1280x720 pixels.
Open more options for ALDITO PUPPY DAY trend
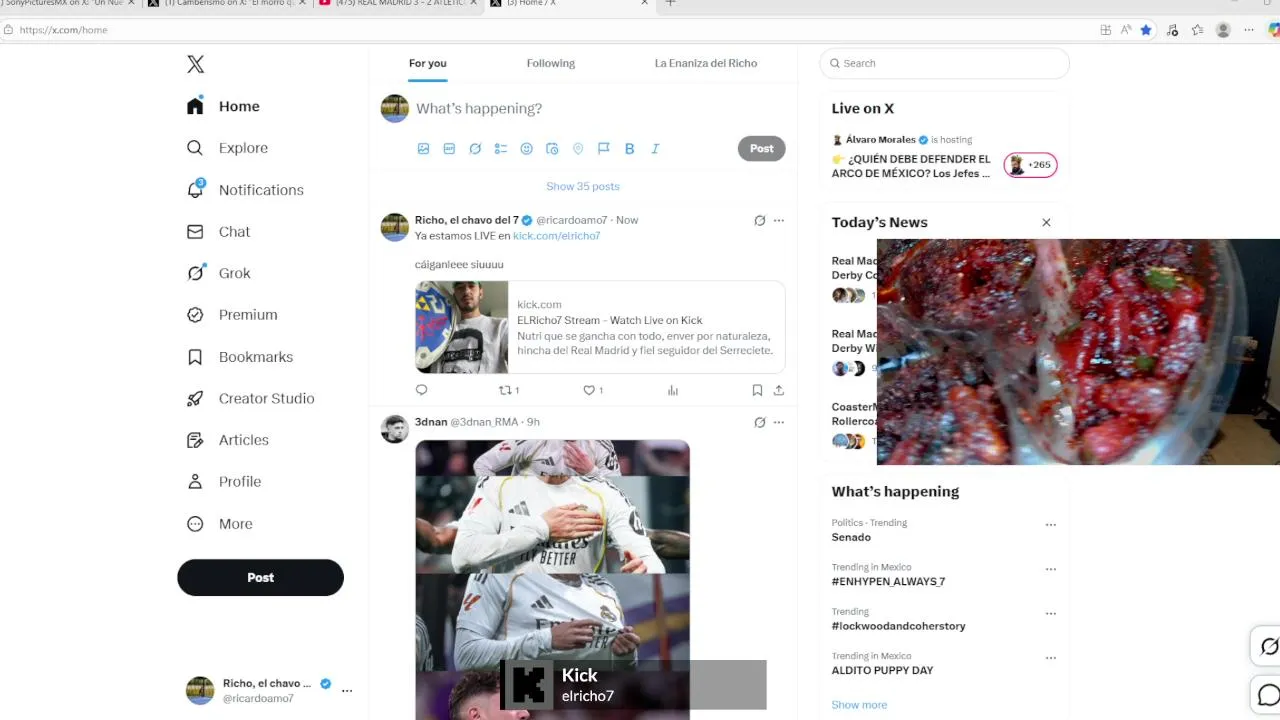(x=1050, y=658)
